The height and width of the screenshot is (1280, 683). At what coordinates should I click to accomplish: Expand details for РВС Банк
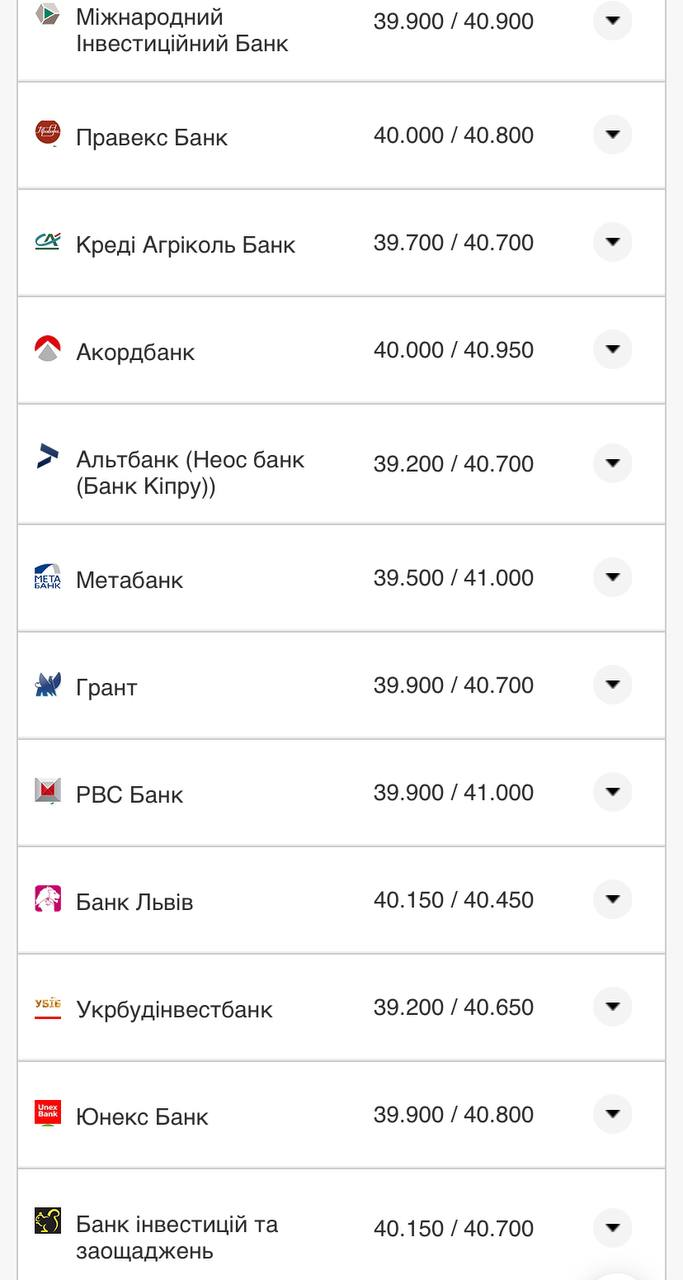pyautogui.click(x=612, y=792)
